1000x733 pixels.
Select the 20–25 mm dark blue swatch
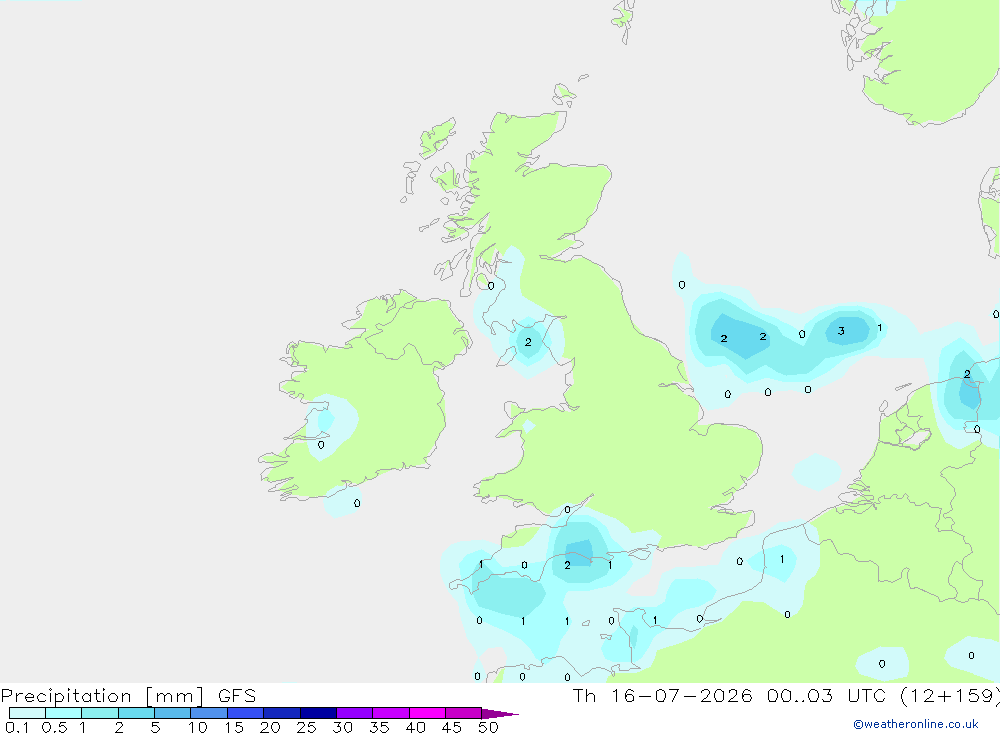click(x=282, y=713)
